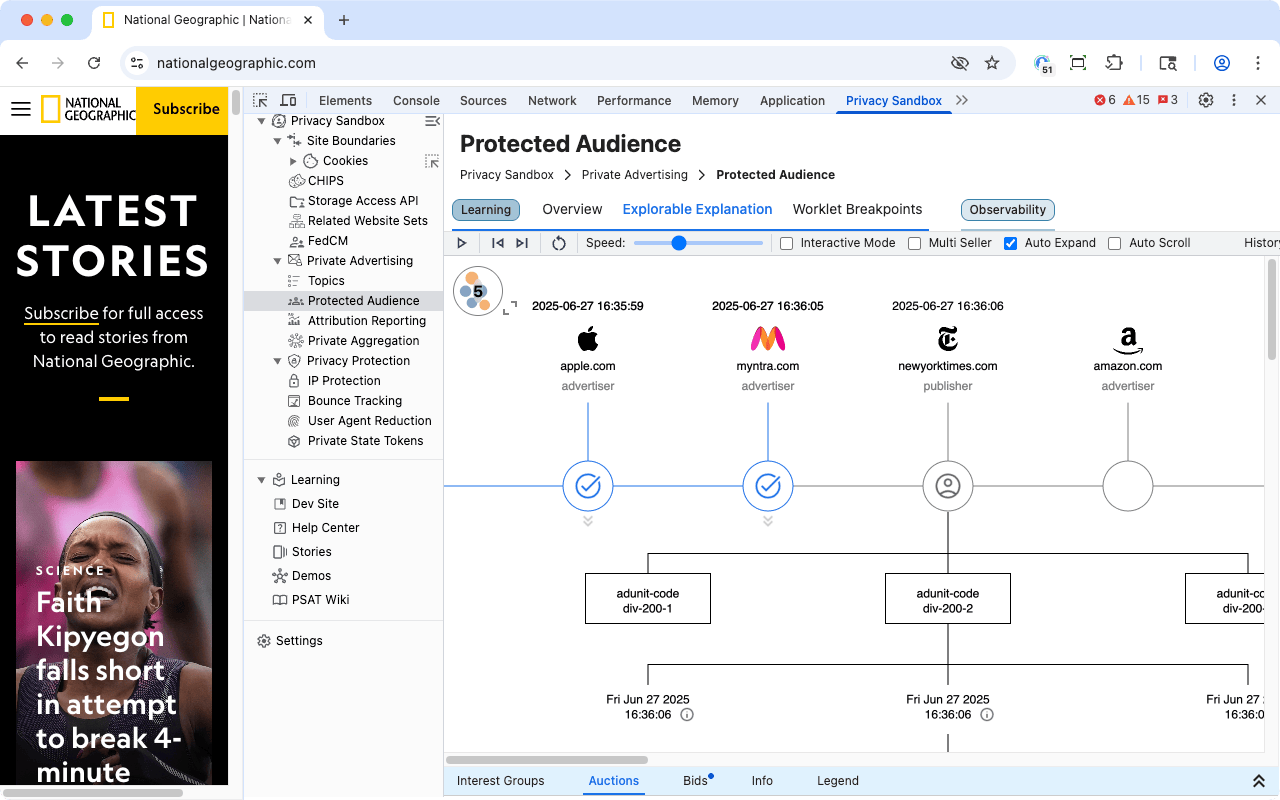Collapse the Learning section

click(x=261, y=479)
